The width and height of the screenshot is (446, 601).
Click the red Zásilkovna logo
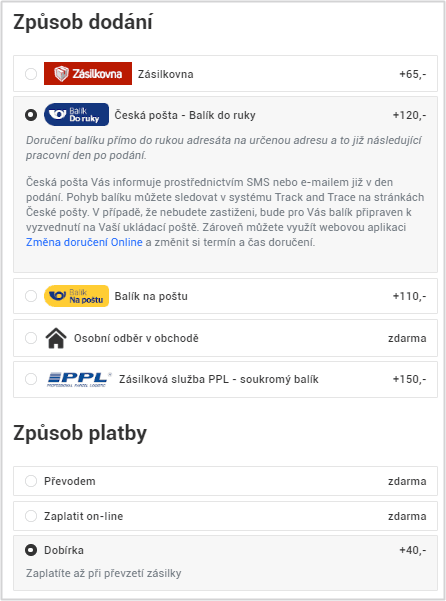88,74
